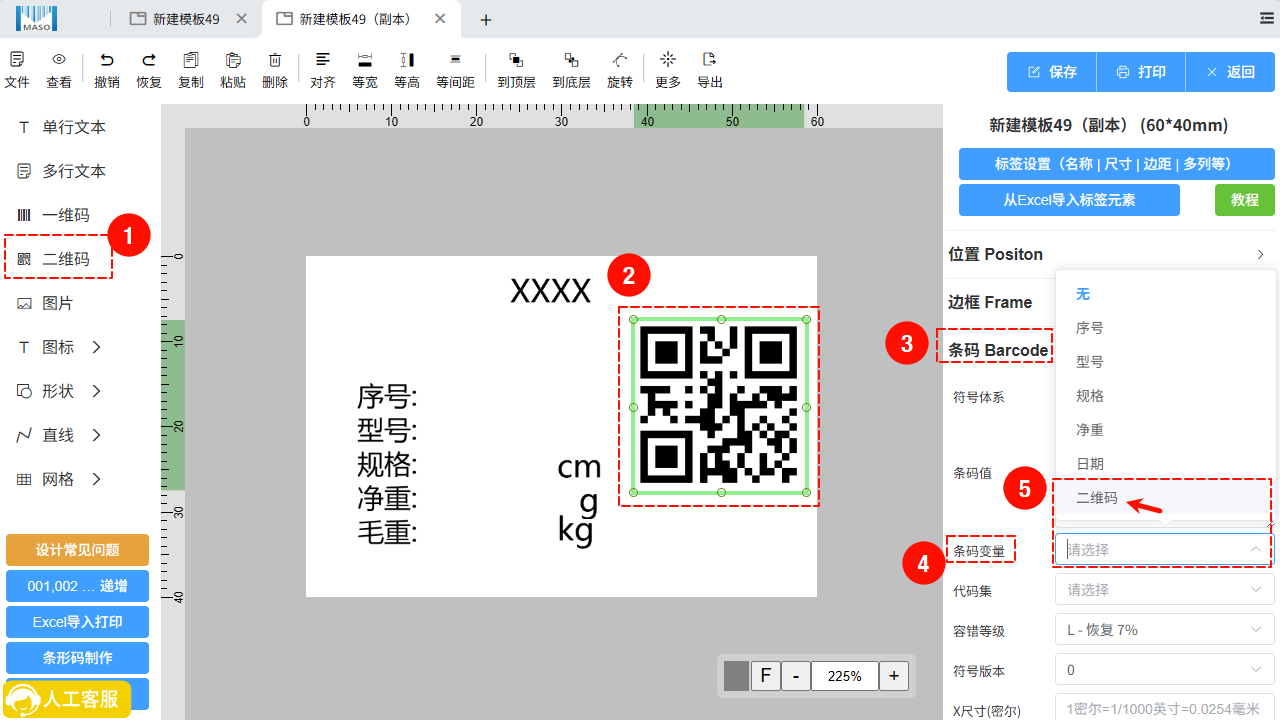Contact 人工客服 support button

coord(66,699)
